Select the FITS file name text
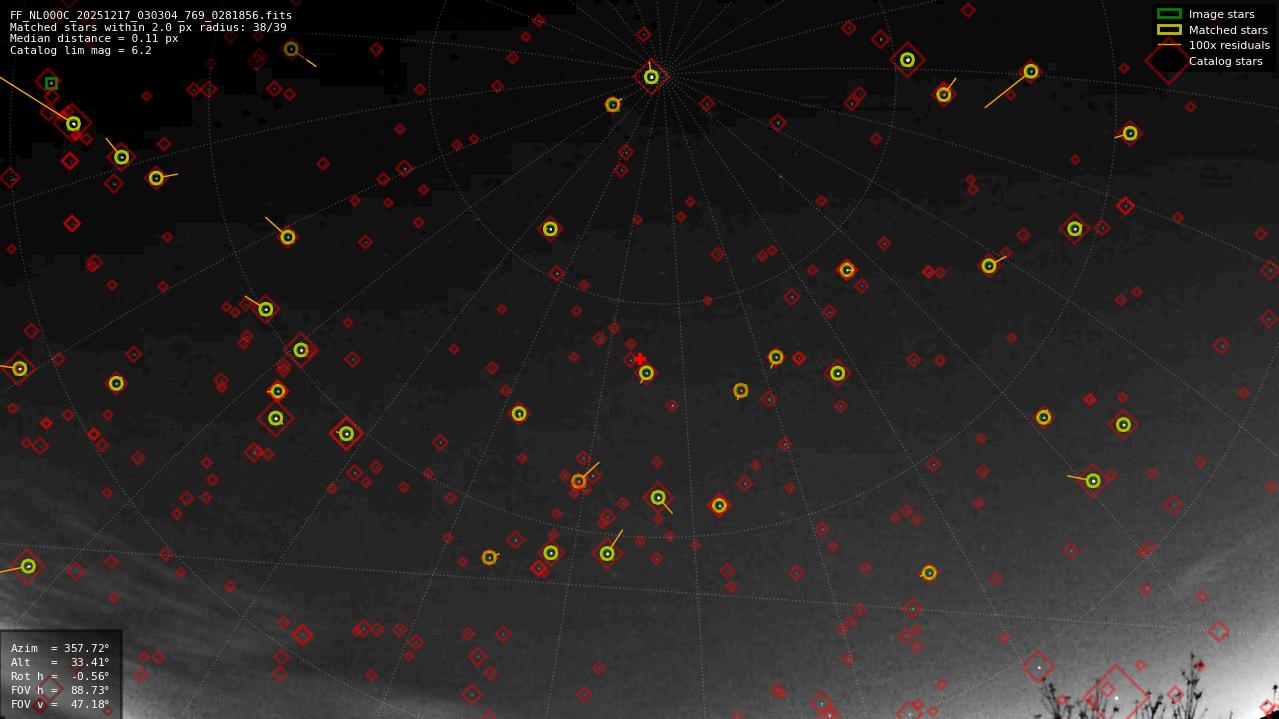The height and width of the screenshot is (719, 1279). pos(151,15)
